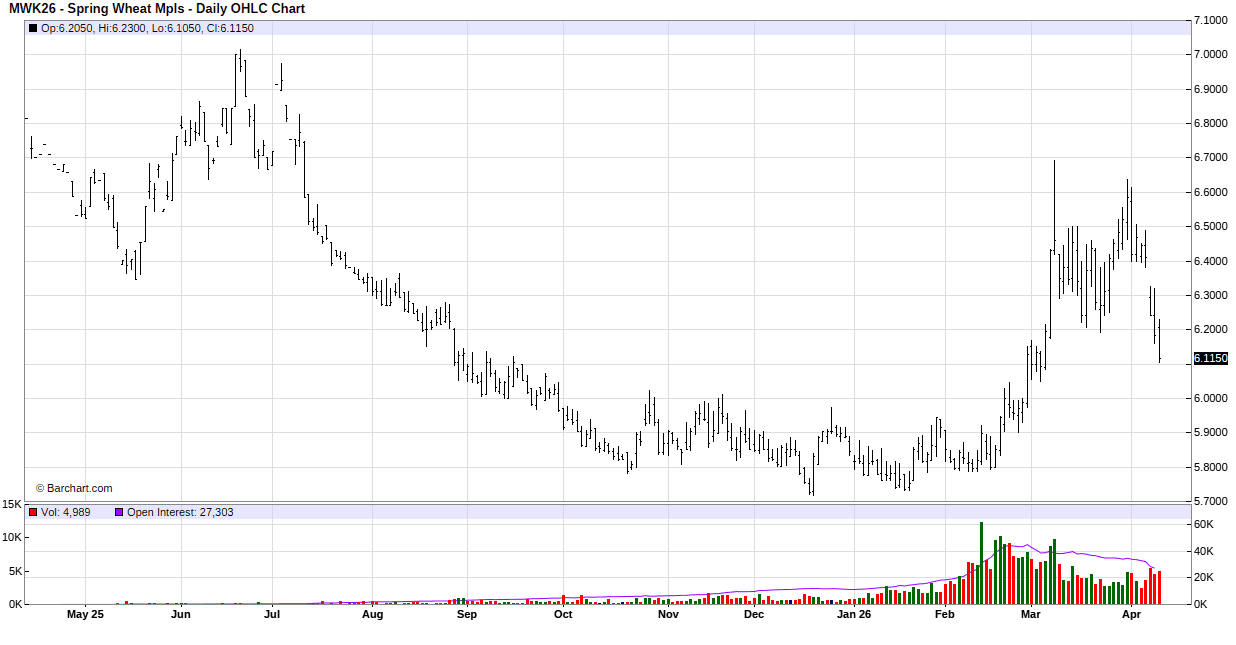The image size is (1236, 645).
Task: Click the May 25 date axis label
Action: [x=85, y=615]
